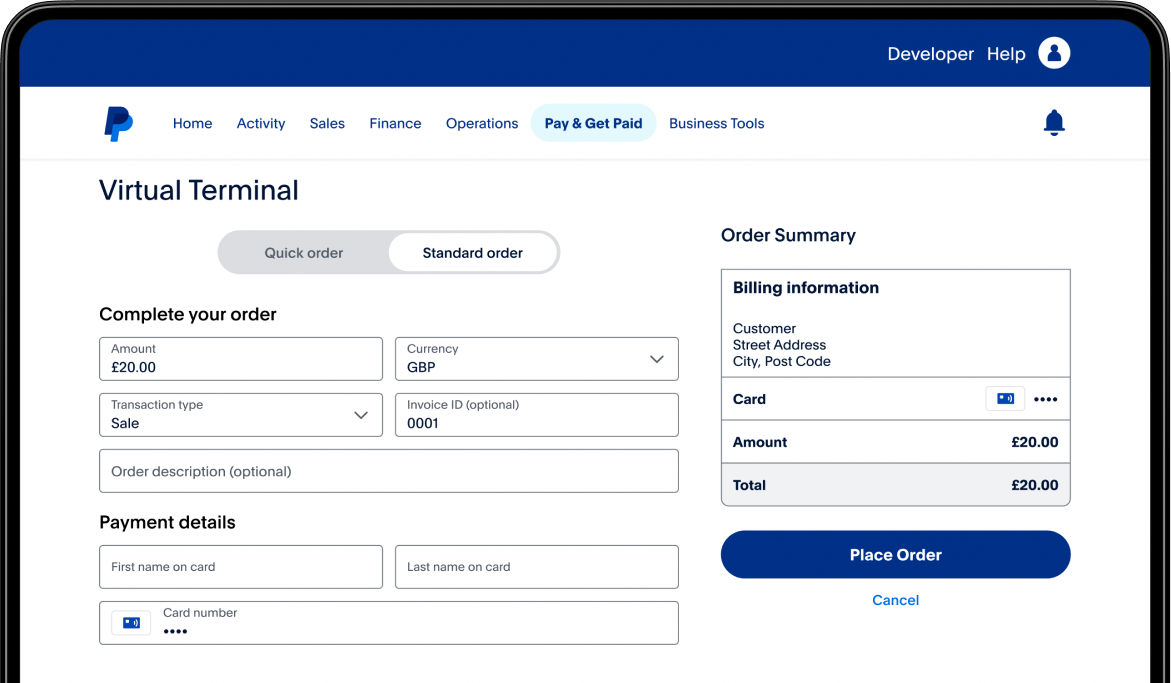Open the Business Tools menu
Screen dimensions: 1171x683
coord(716,123)
